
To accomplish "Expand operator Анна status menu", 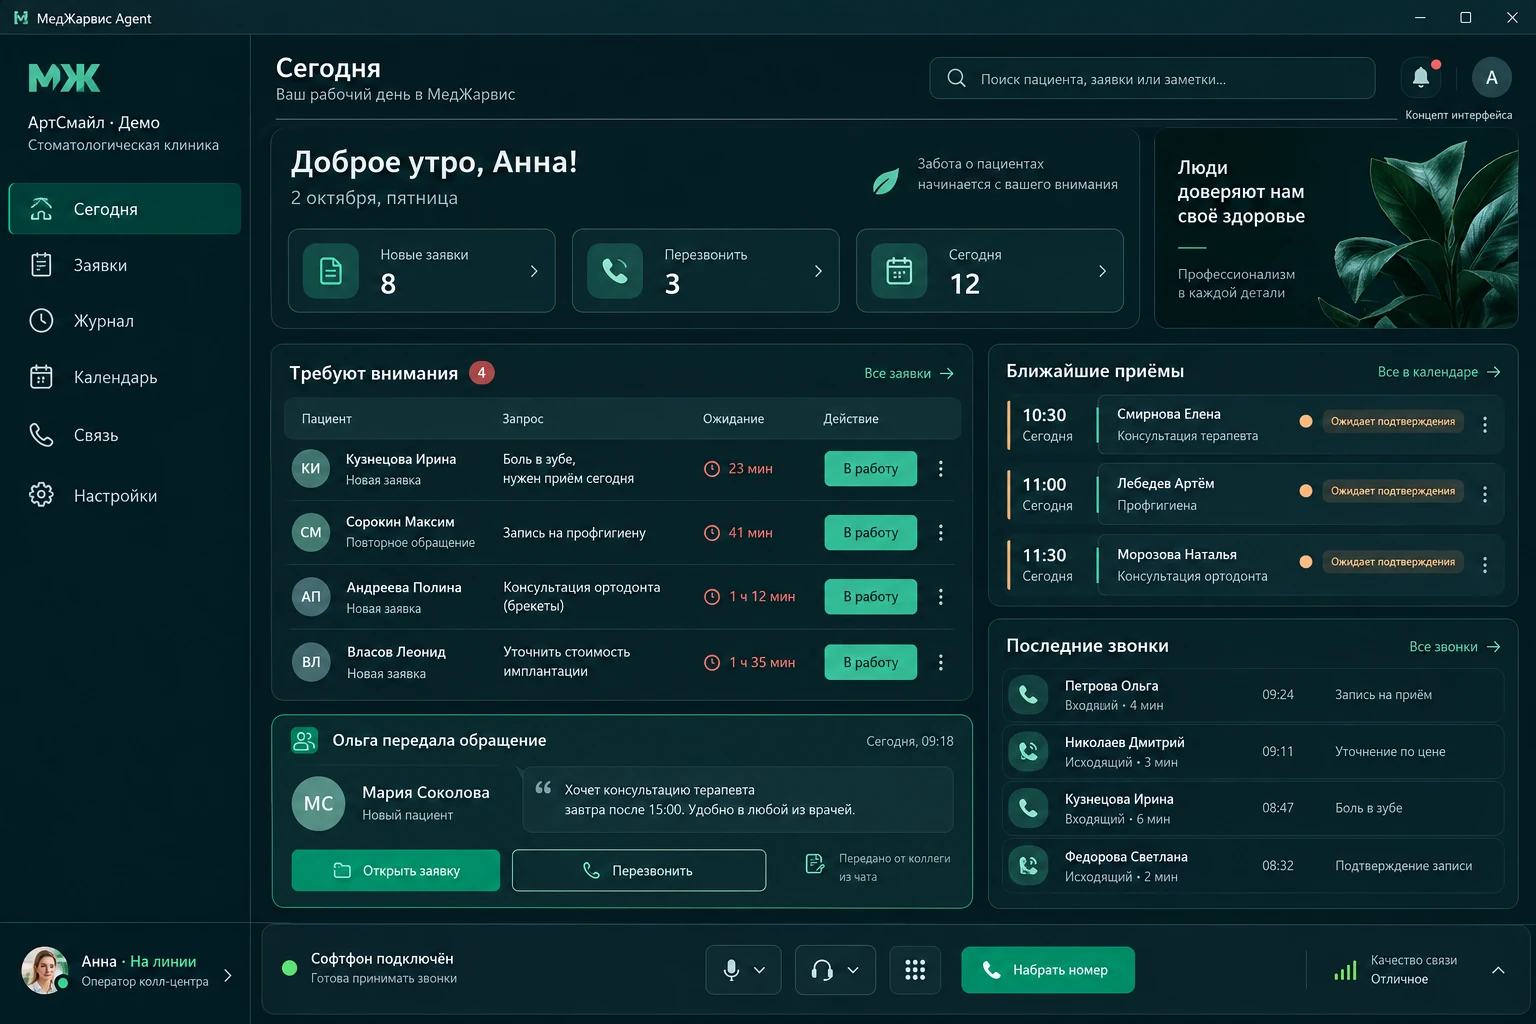I will 228,975.
